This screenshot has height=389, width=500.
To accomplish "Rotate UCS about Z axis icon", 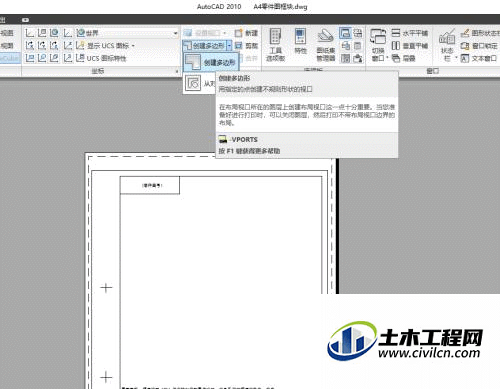I will point(54,45).
